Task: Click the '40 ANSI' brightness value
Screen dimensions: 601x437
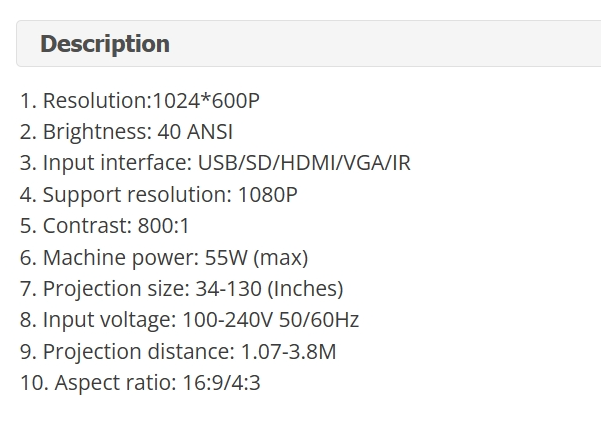Action: pyautogui.click(x=195, y=132)
